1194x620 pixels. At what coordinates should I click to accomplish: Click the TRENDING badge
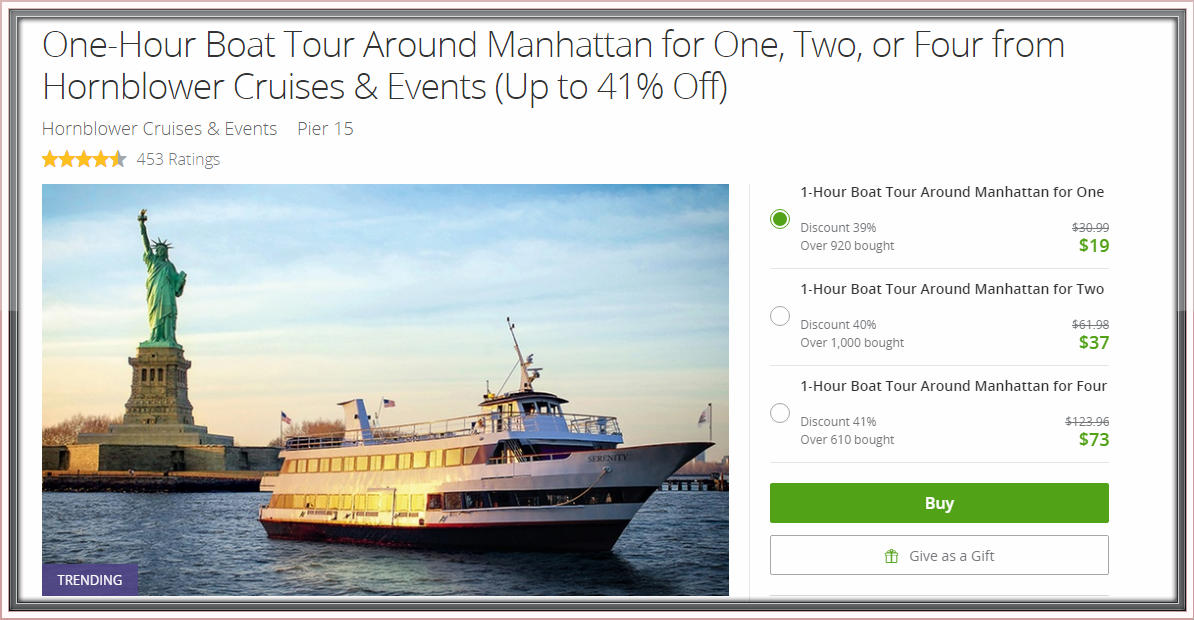click(90, 579)
